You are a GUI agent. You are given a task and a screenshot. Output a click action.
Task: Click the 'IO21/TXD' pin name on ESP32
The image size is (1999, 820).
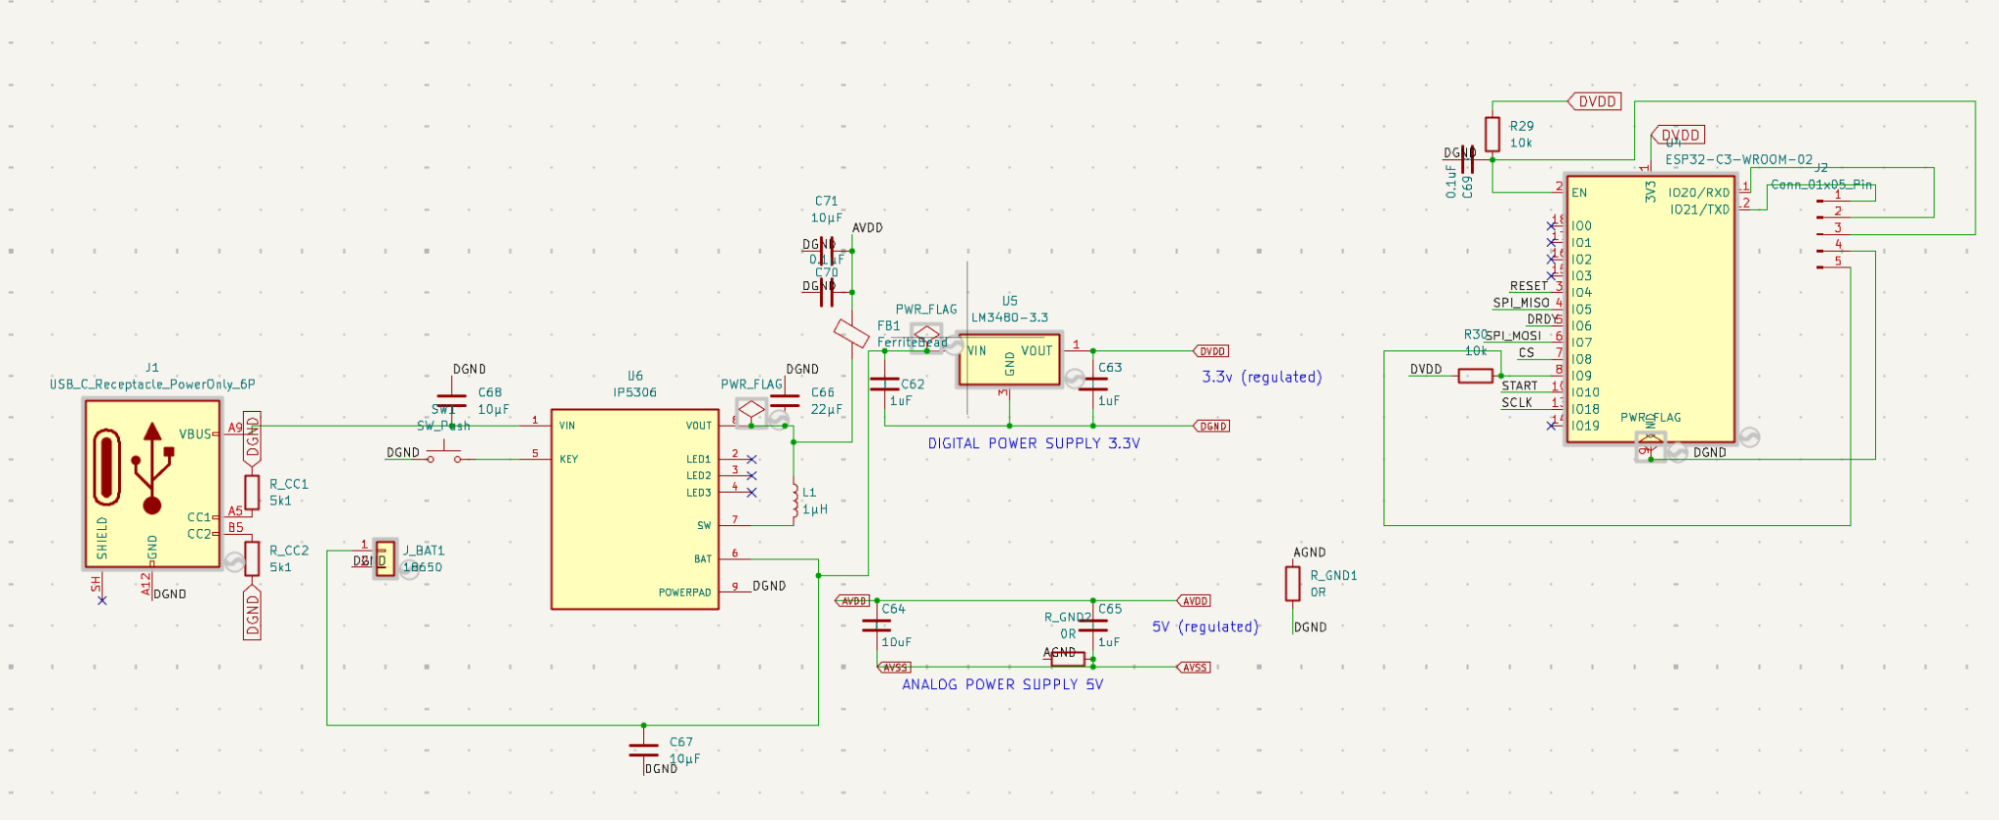pyautogui.click(x=1699, y=209)
